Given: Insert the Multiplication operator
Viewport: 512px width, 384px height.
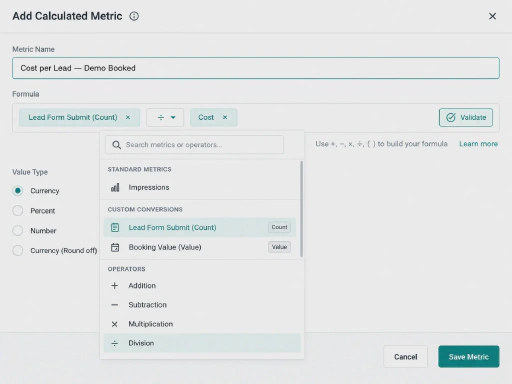Looking at the screenshot, I should click(x=202, y=324).
